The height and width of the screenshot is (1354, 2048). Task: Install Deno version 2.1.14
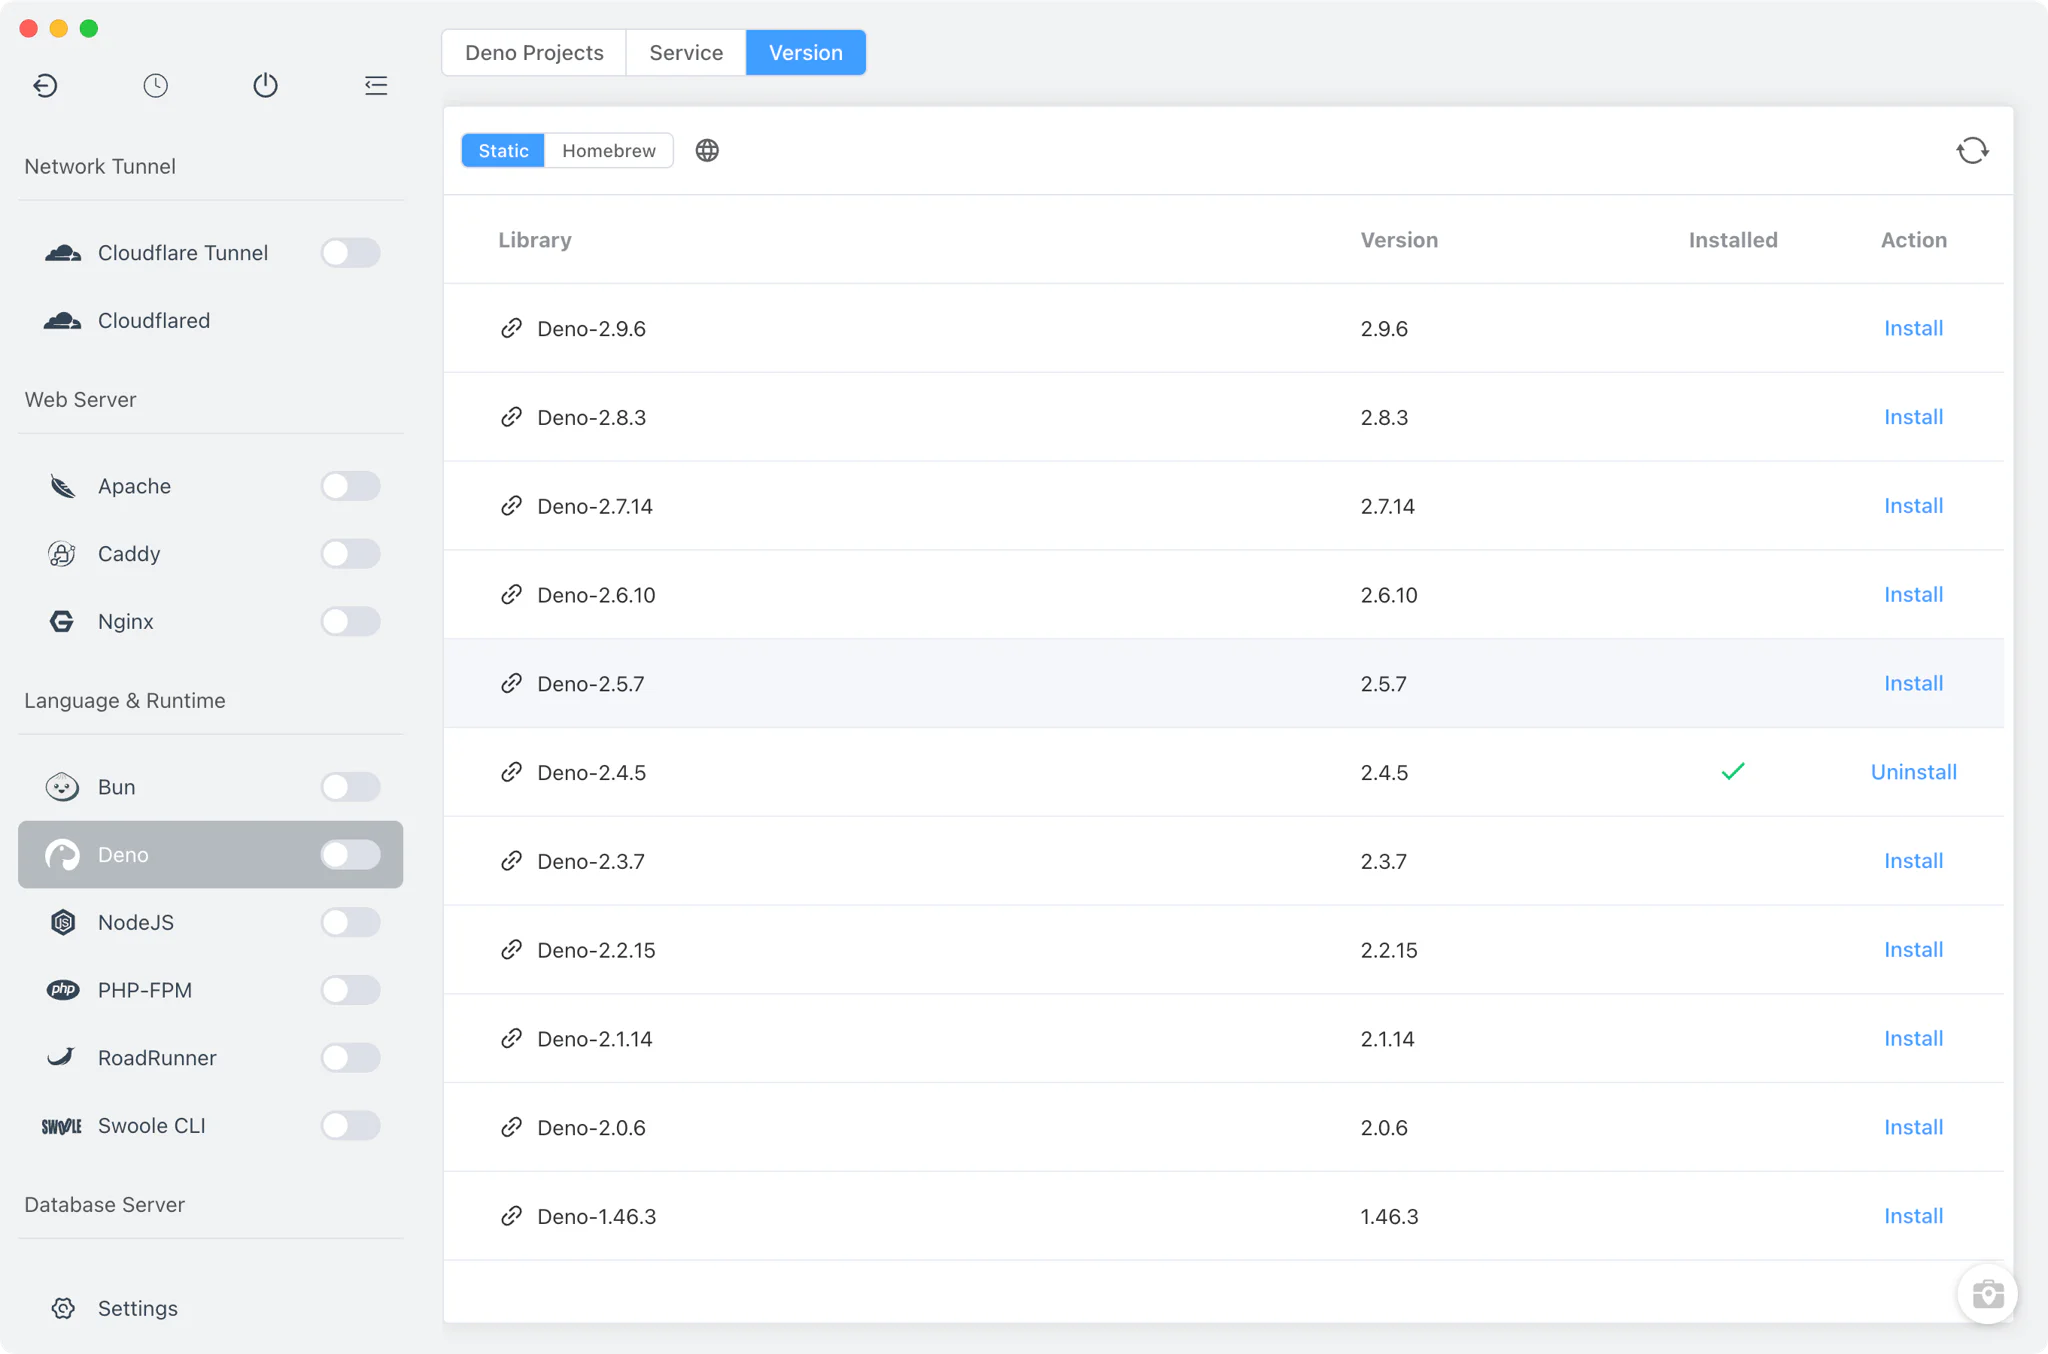pos(1913,1039)
